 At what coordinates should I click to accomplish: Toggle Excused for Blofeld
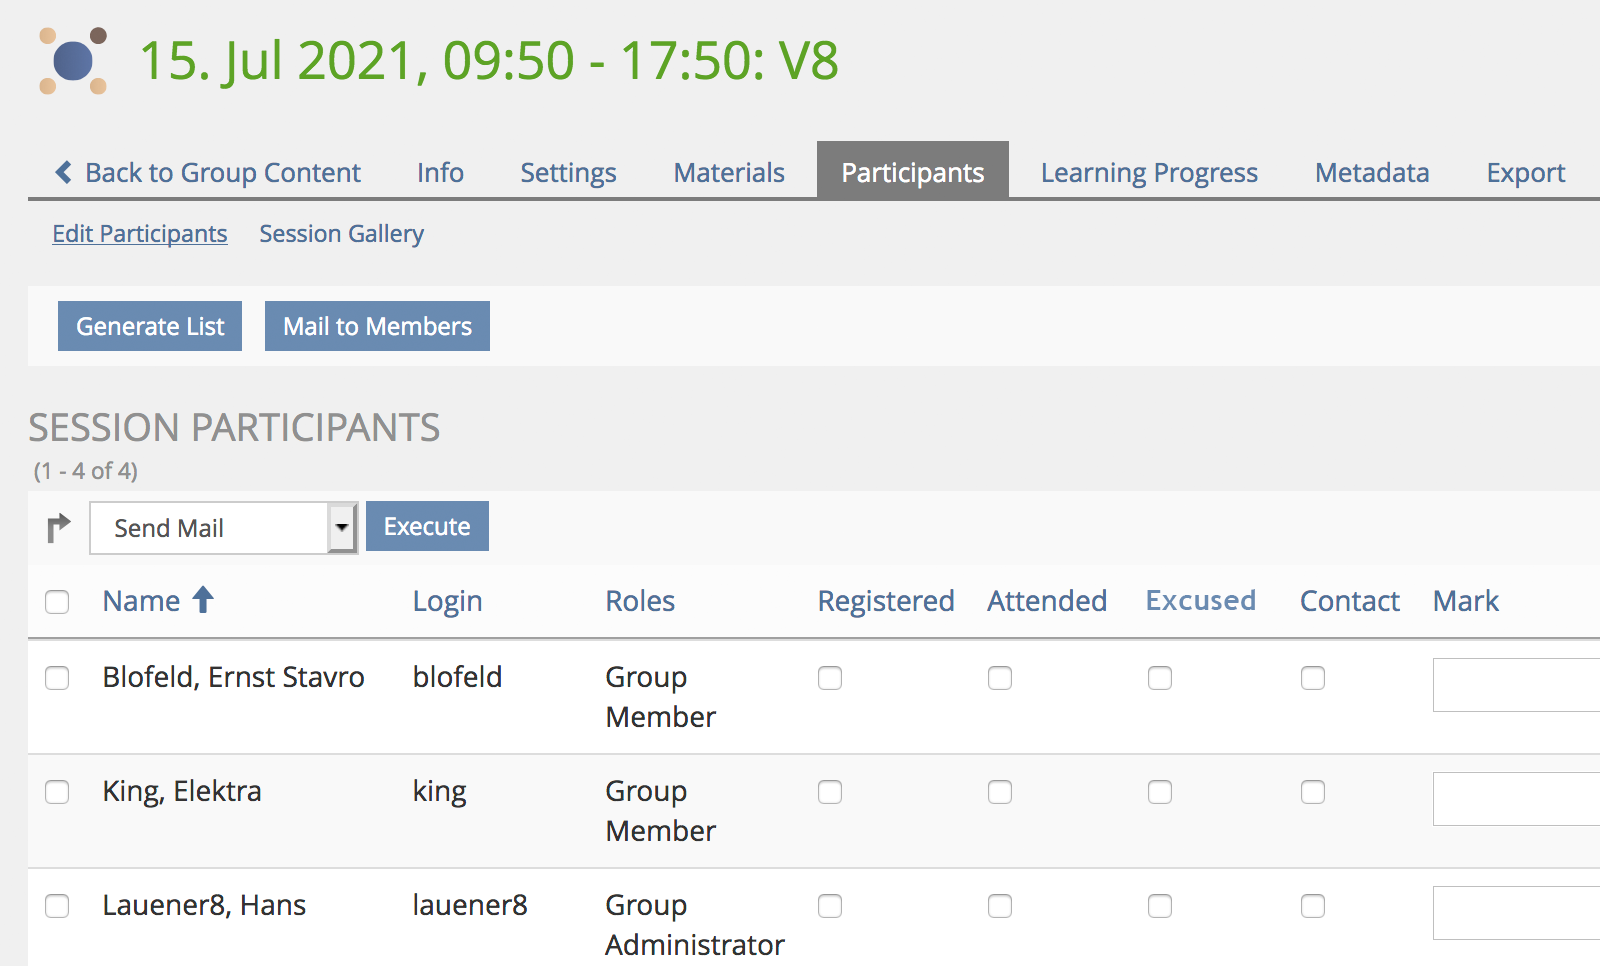click(1160, 678)
